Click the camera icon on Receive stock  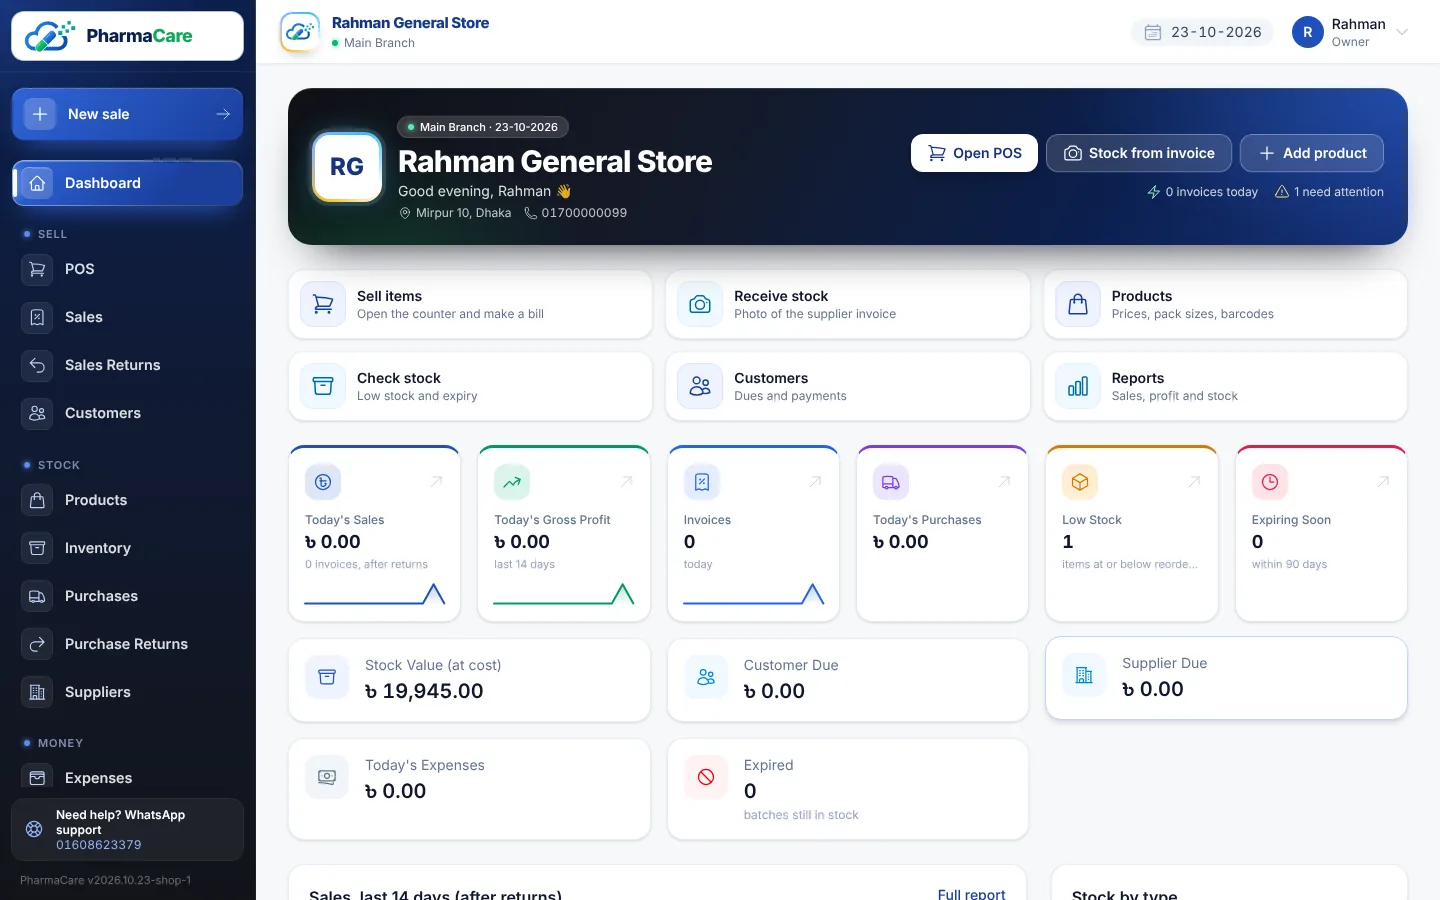700,304
